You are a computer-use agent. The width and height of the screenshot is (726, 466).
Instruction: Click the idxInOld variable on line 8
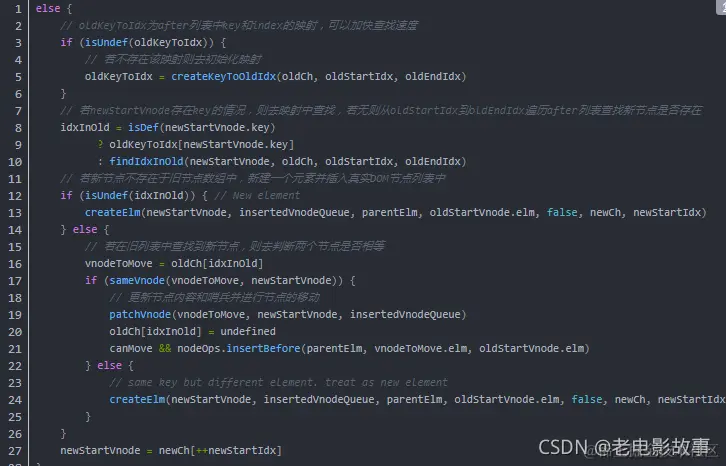85,127
